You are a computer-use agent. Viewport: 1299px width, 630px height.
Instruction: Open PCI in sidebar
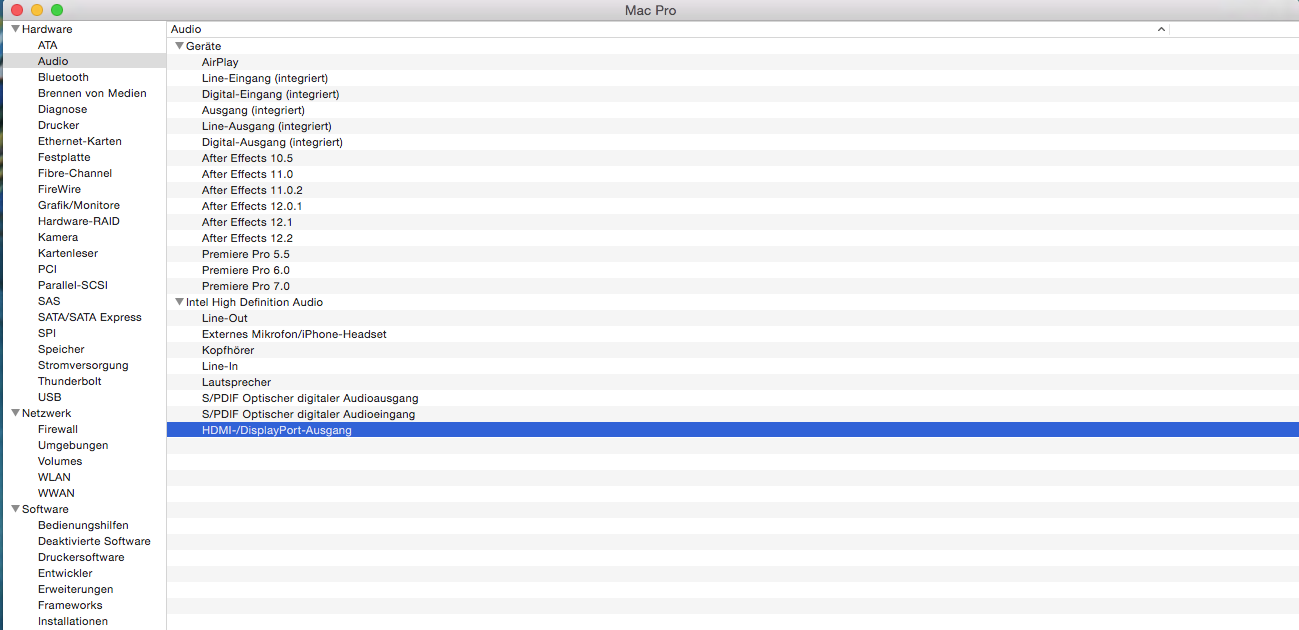click(48, 269)
